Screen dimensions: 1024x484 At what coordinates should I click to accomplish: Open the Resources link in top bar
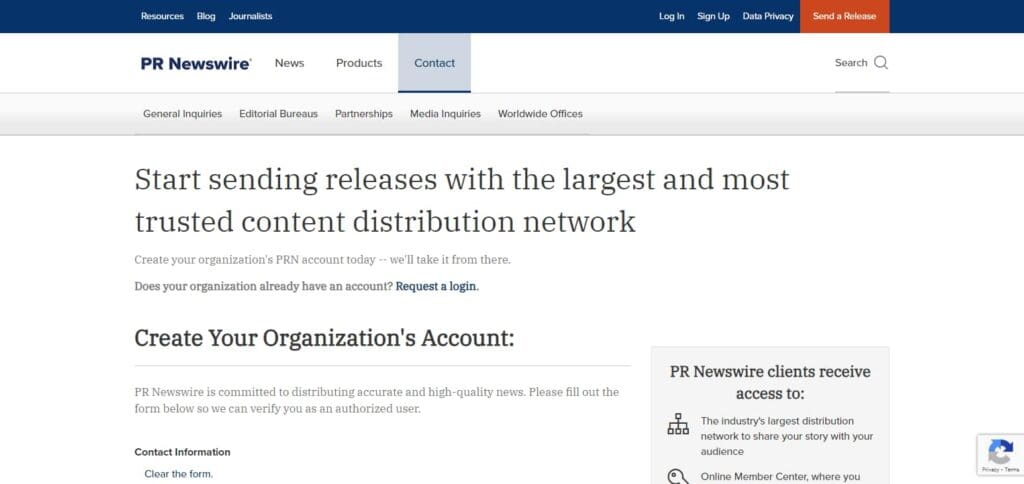coord(162,16)
